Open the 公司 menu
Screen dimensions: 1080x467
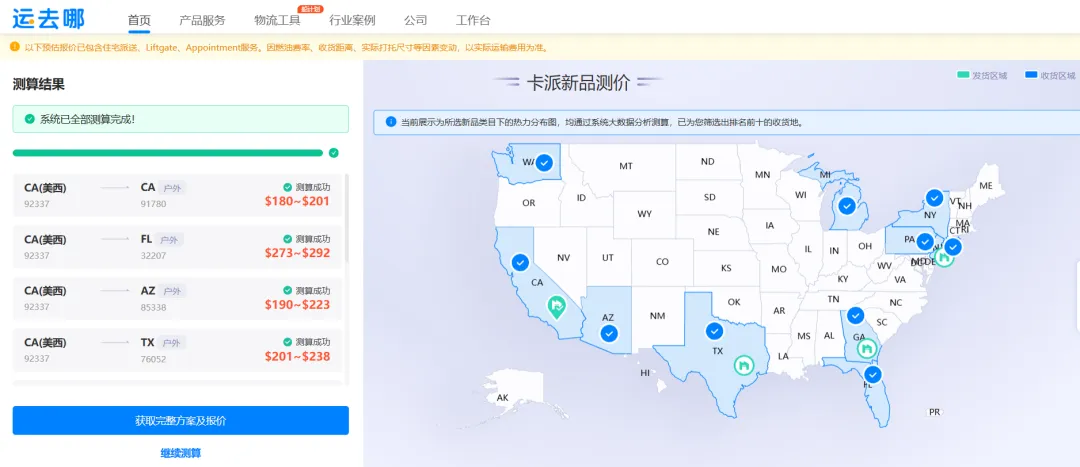pyautogui.click(x=415, y=20)
